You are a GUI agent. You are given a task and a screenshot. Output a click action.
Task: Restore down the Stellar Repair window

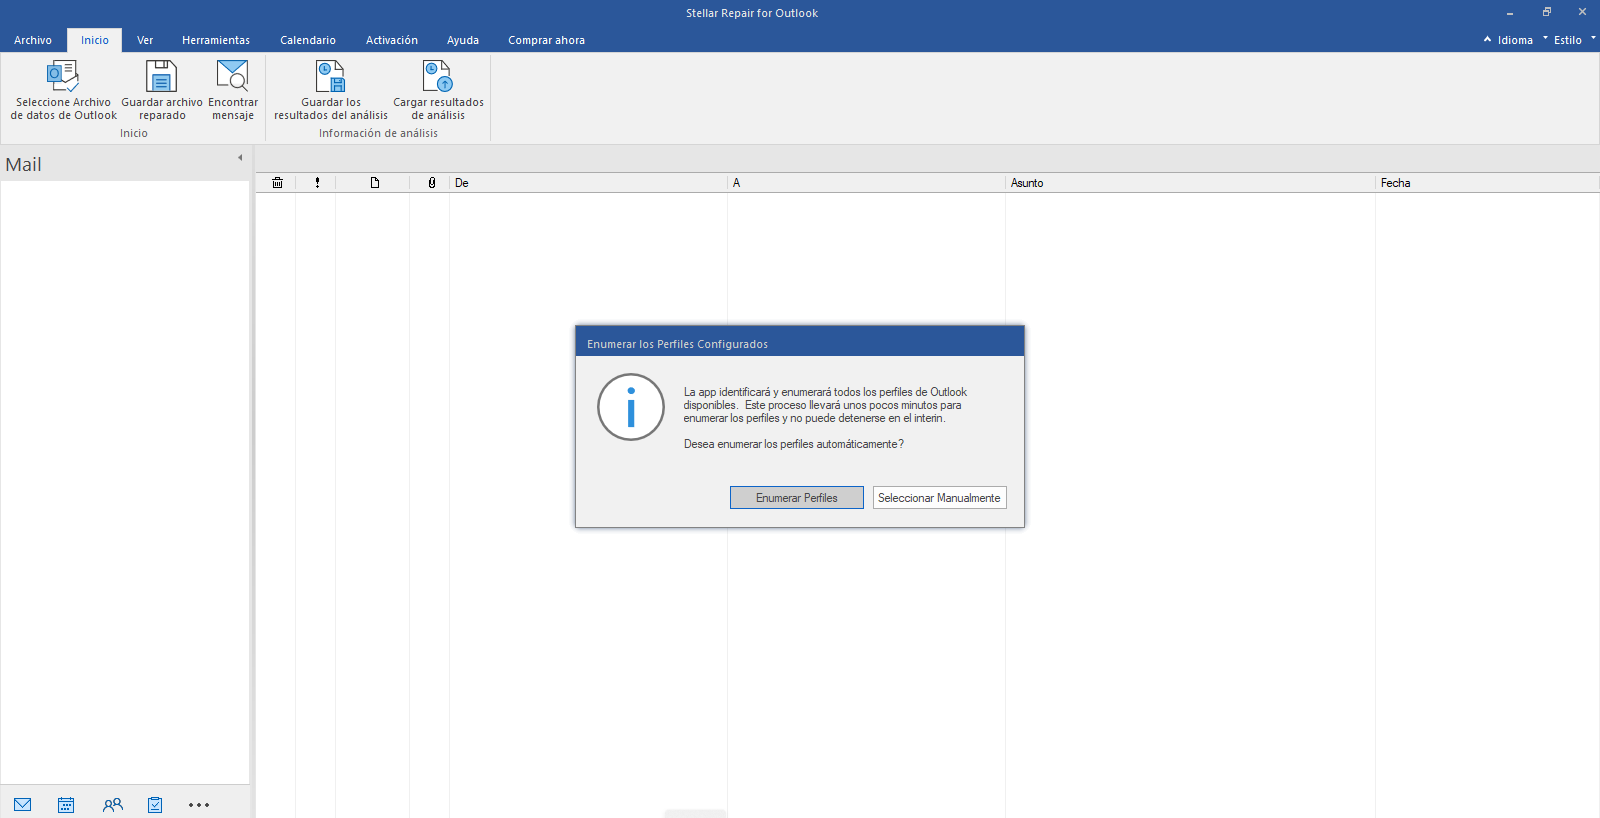pos(1546,13)
